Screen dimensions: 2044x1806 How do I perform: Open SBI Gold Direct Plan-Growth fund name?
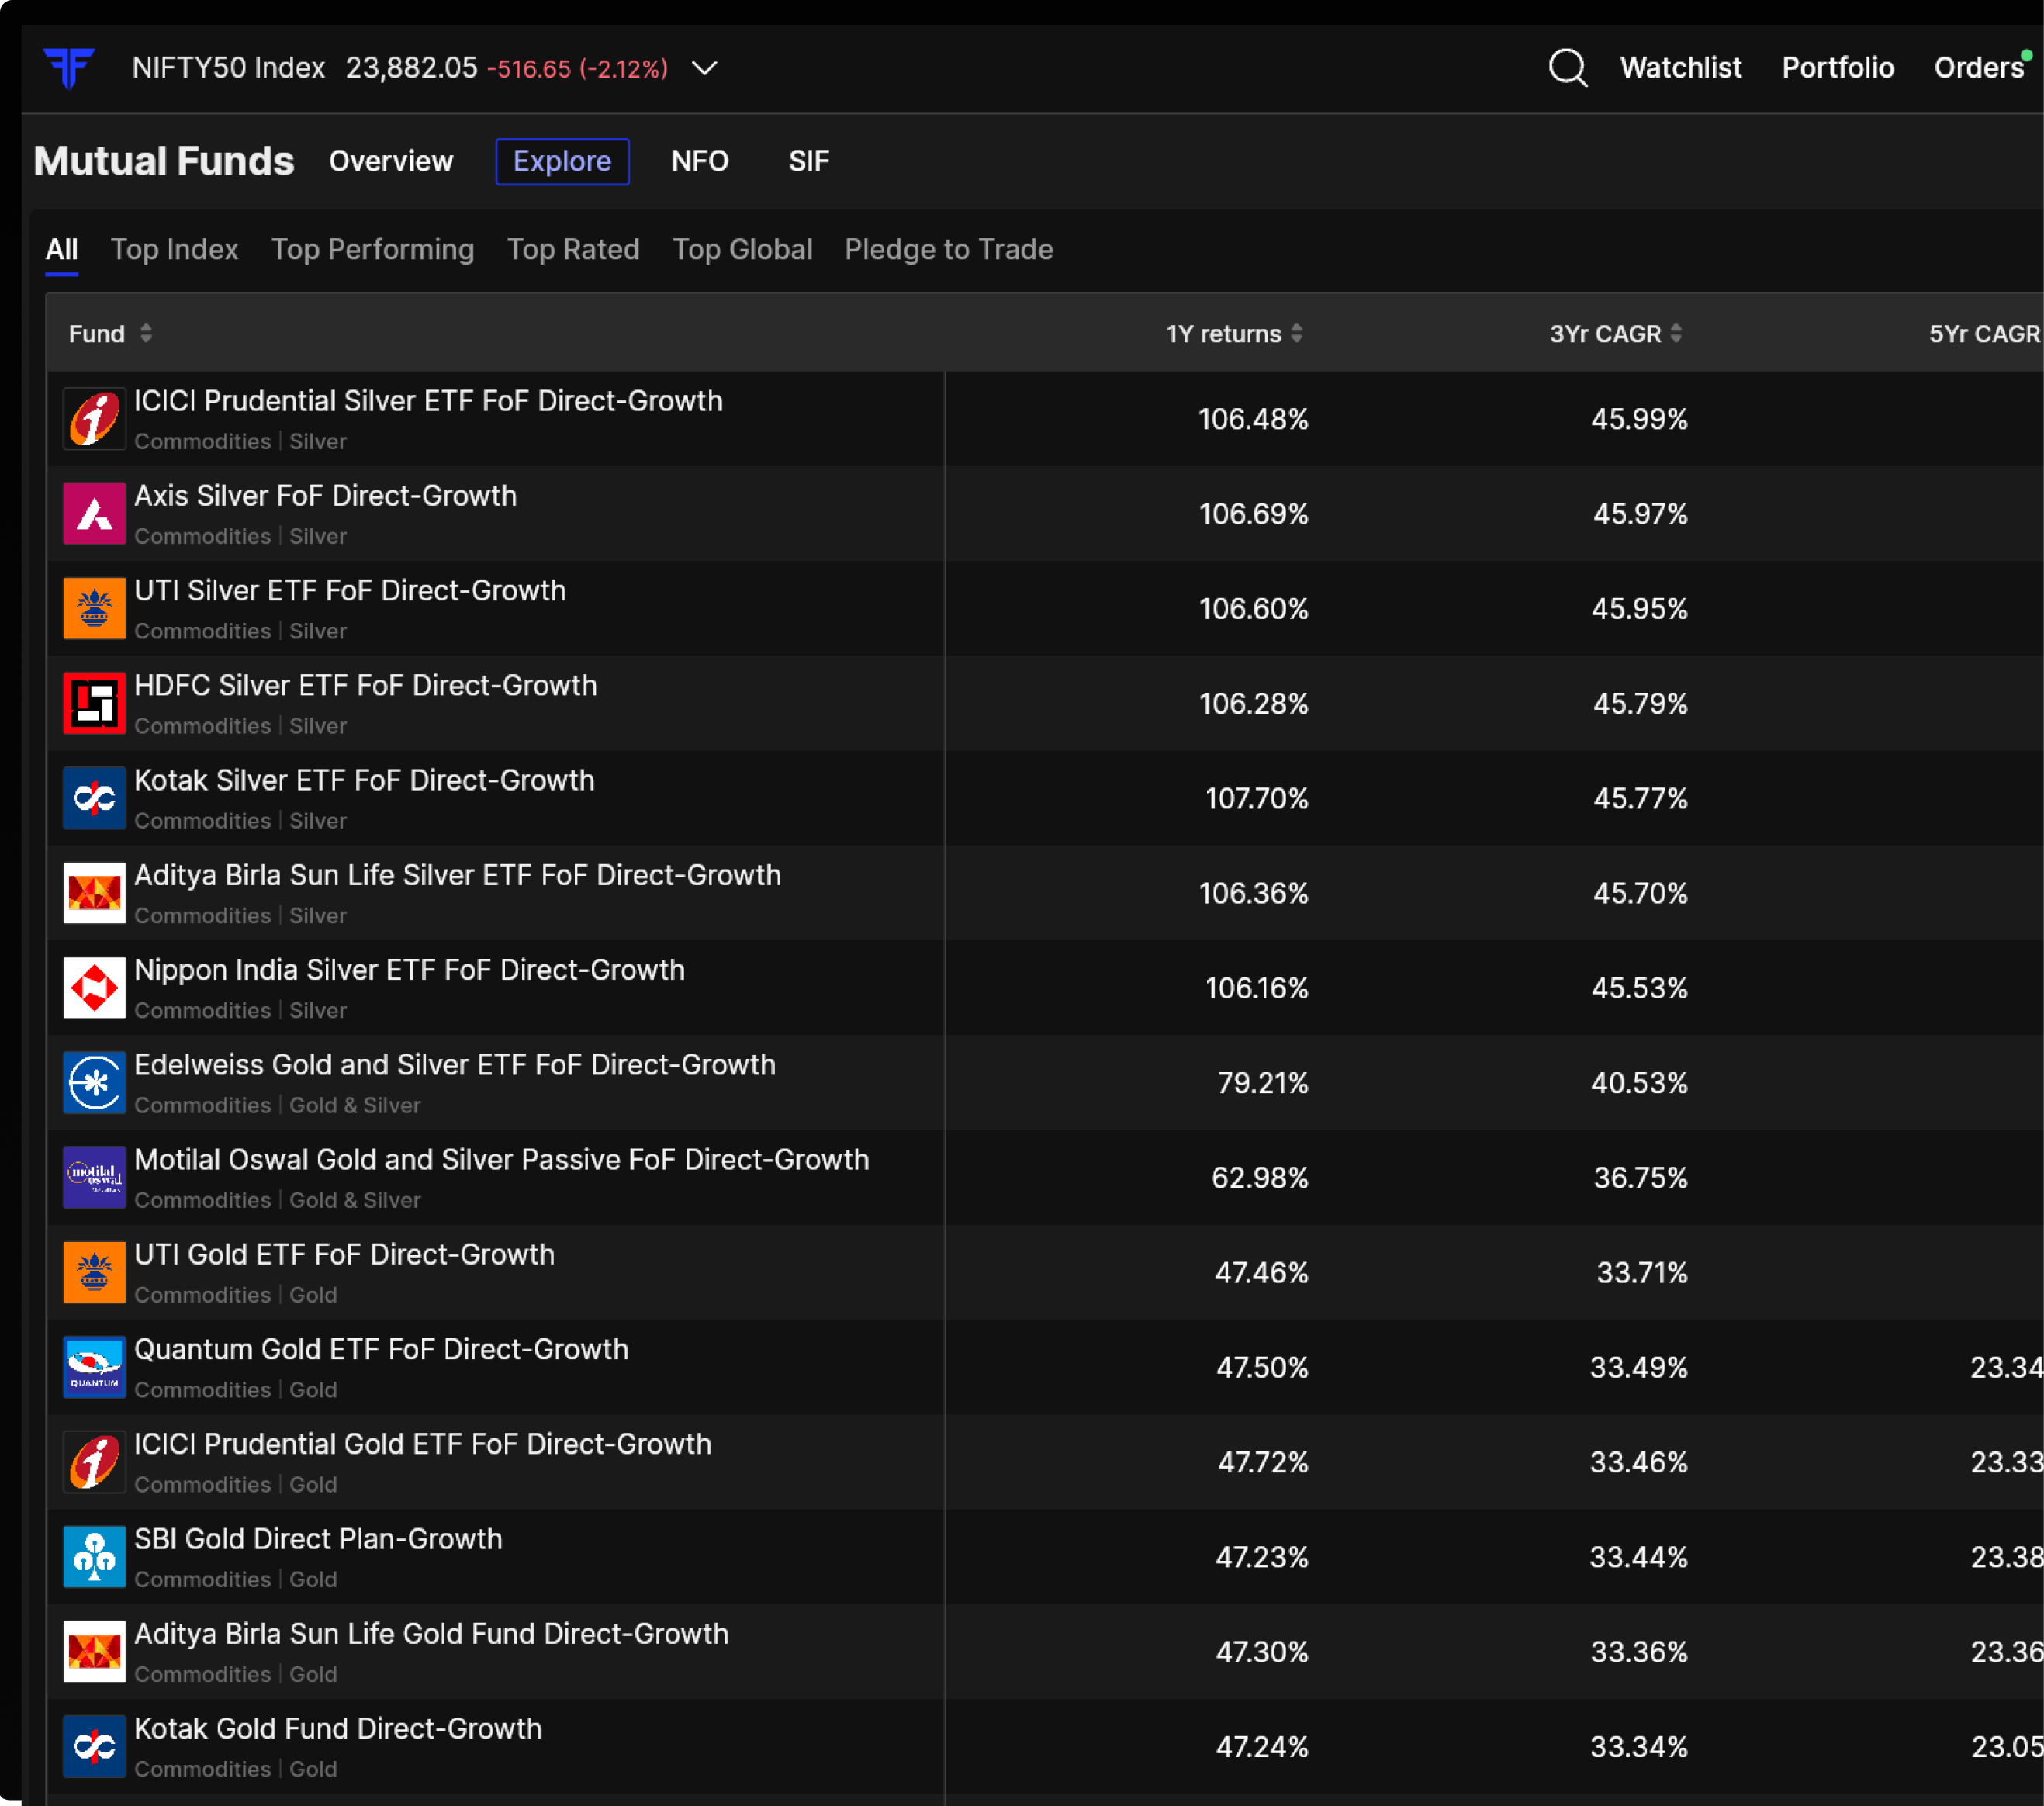(x=318, y=1539)
